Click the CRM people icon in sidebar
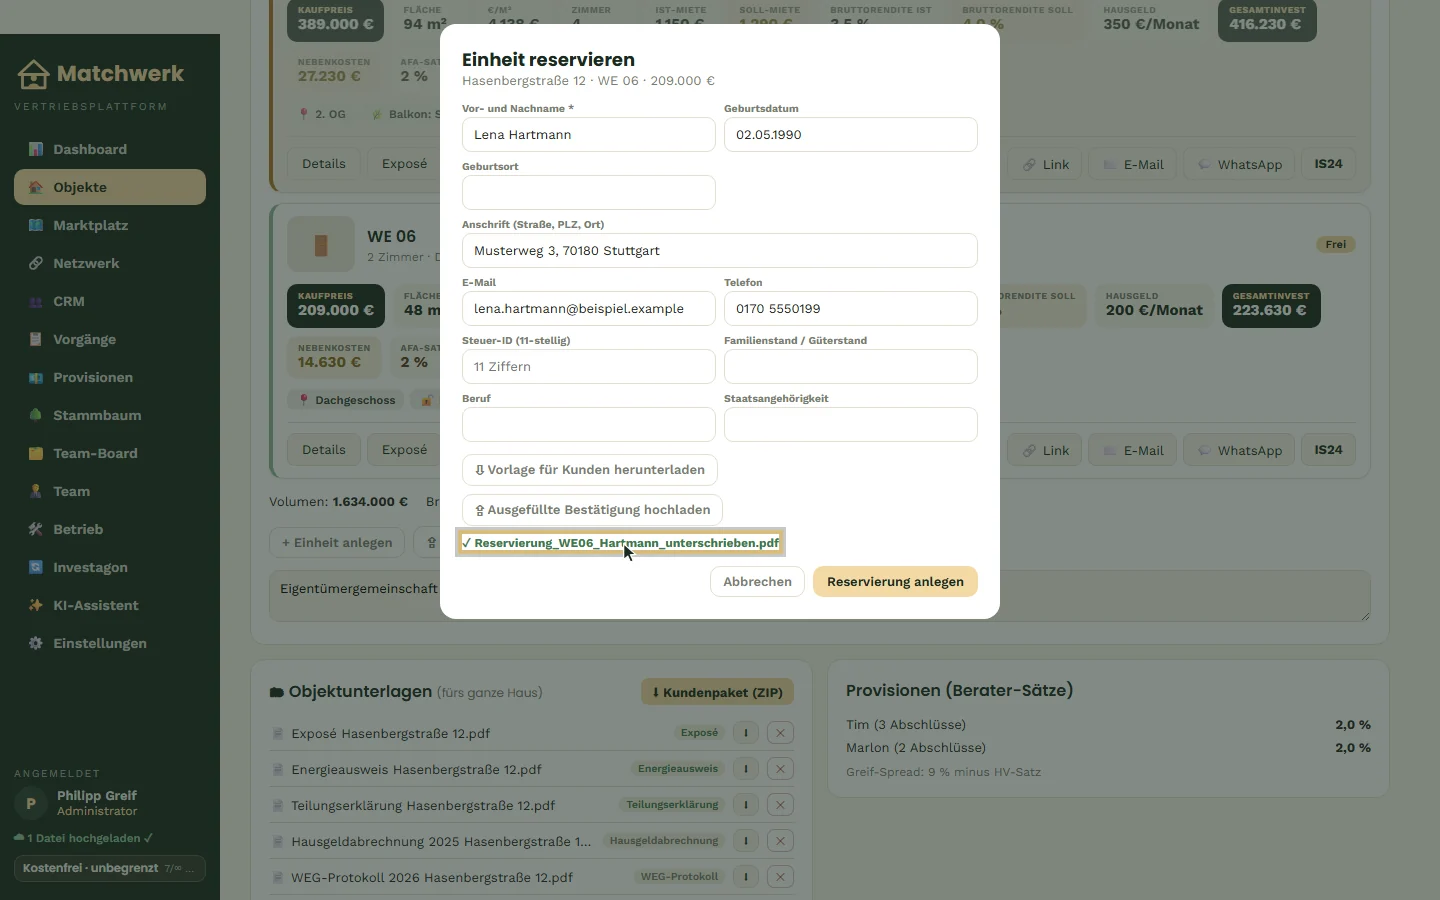Screen dimensions: 1440x900 (36, 301)
